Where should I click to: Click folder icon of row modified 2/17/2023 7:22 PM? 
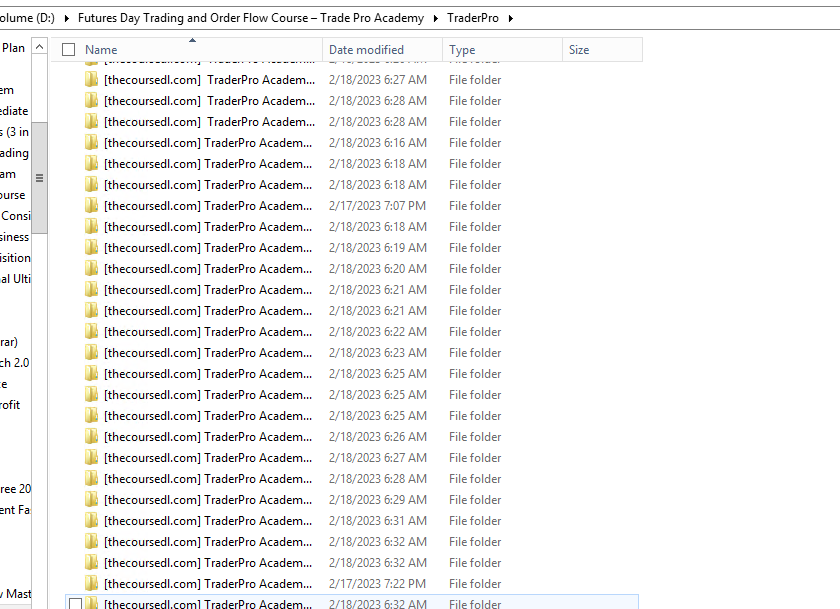click(92, 583)
